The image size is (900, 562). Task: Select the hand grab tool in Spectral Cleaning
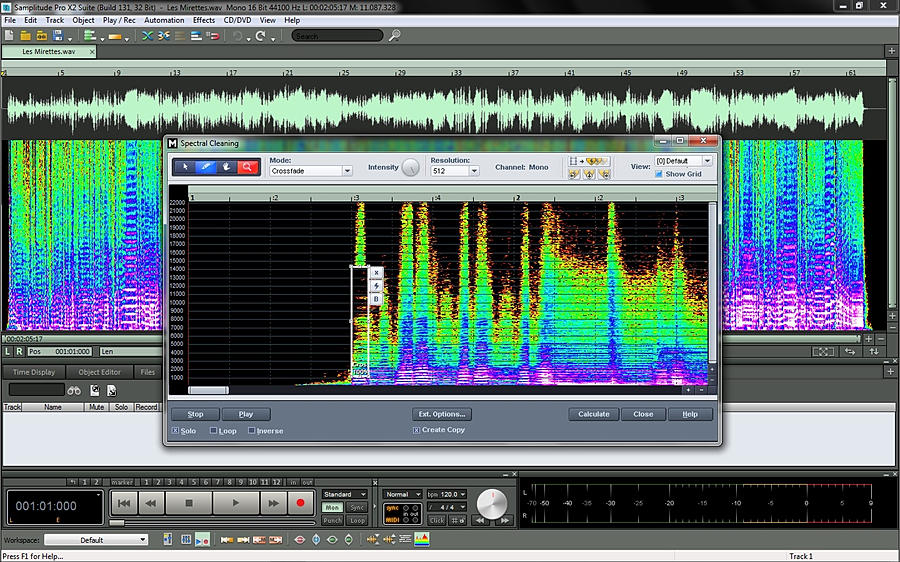click(x=227, y=167)
